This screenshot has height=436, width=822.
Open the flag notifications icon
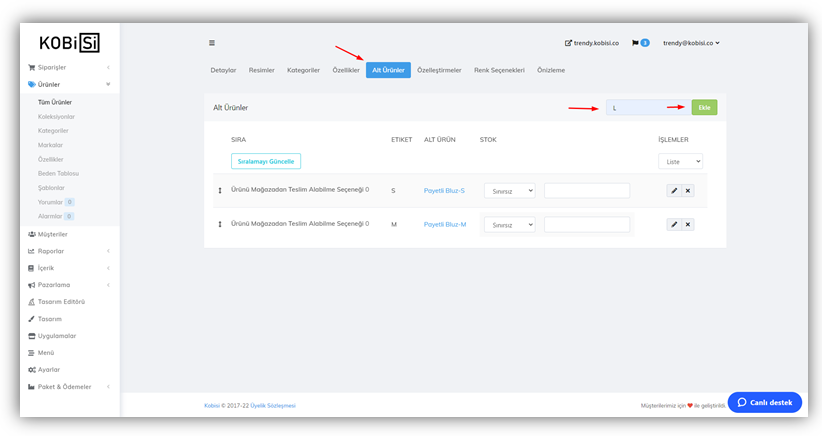635,43
